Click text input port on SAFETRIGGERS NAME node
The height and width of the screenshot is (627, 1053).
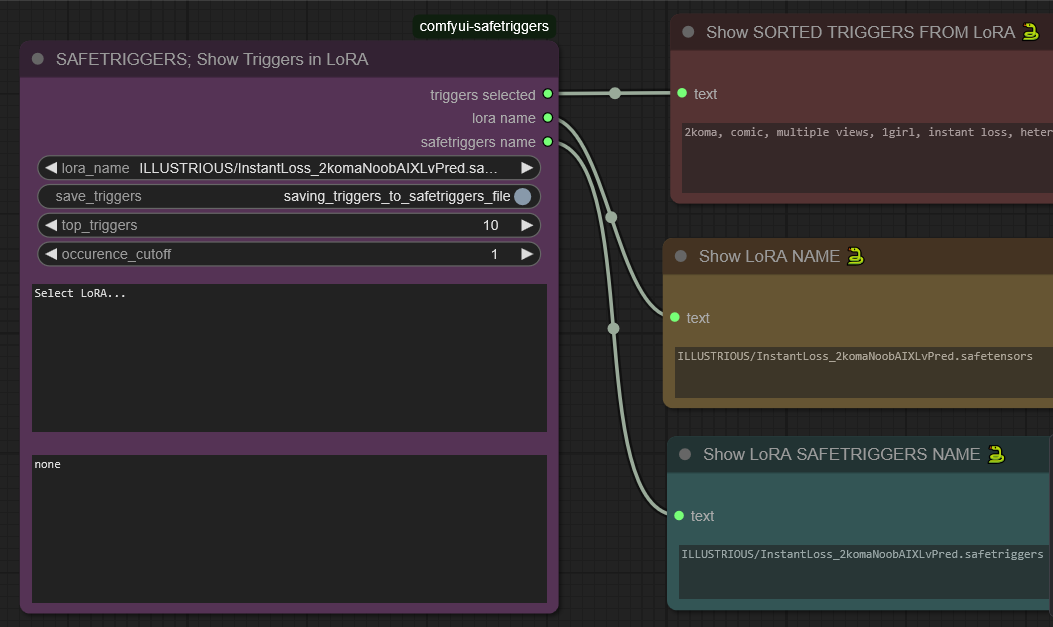679,516
